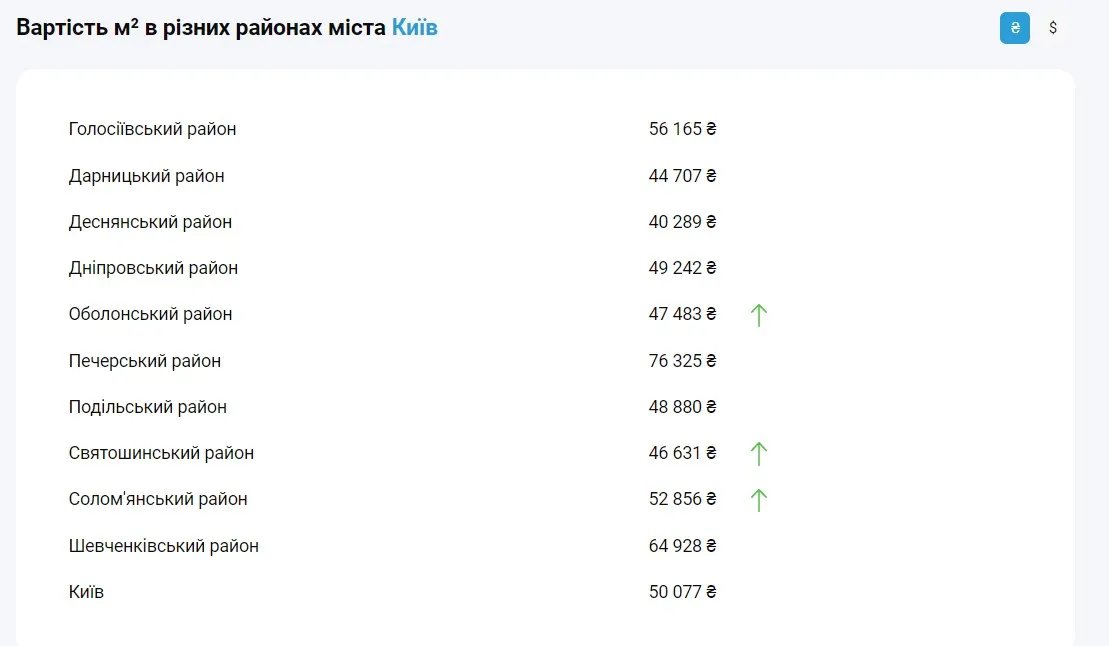Click green up arrow for Оболонський район
Screen dimensions: 1109x646
[759, 315]
